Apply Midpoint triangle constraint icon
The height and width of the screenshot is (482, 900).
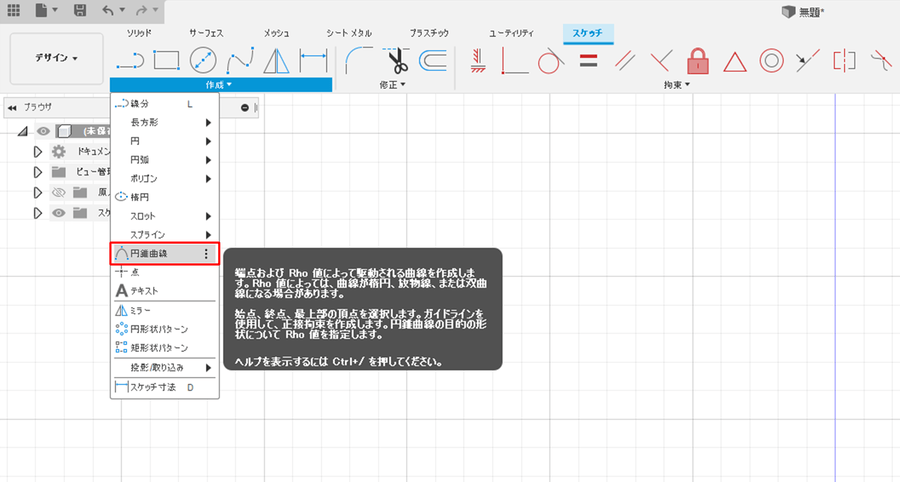pyautogui.click(x=735, y=61)
